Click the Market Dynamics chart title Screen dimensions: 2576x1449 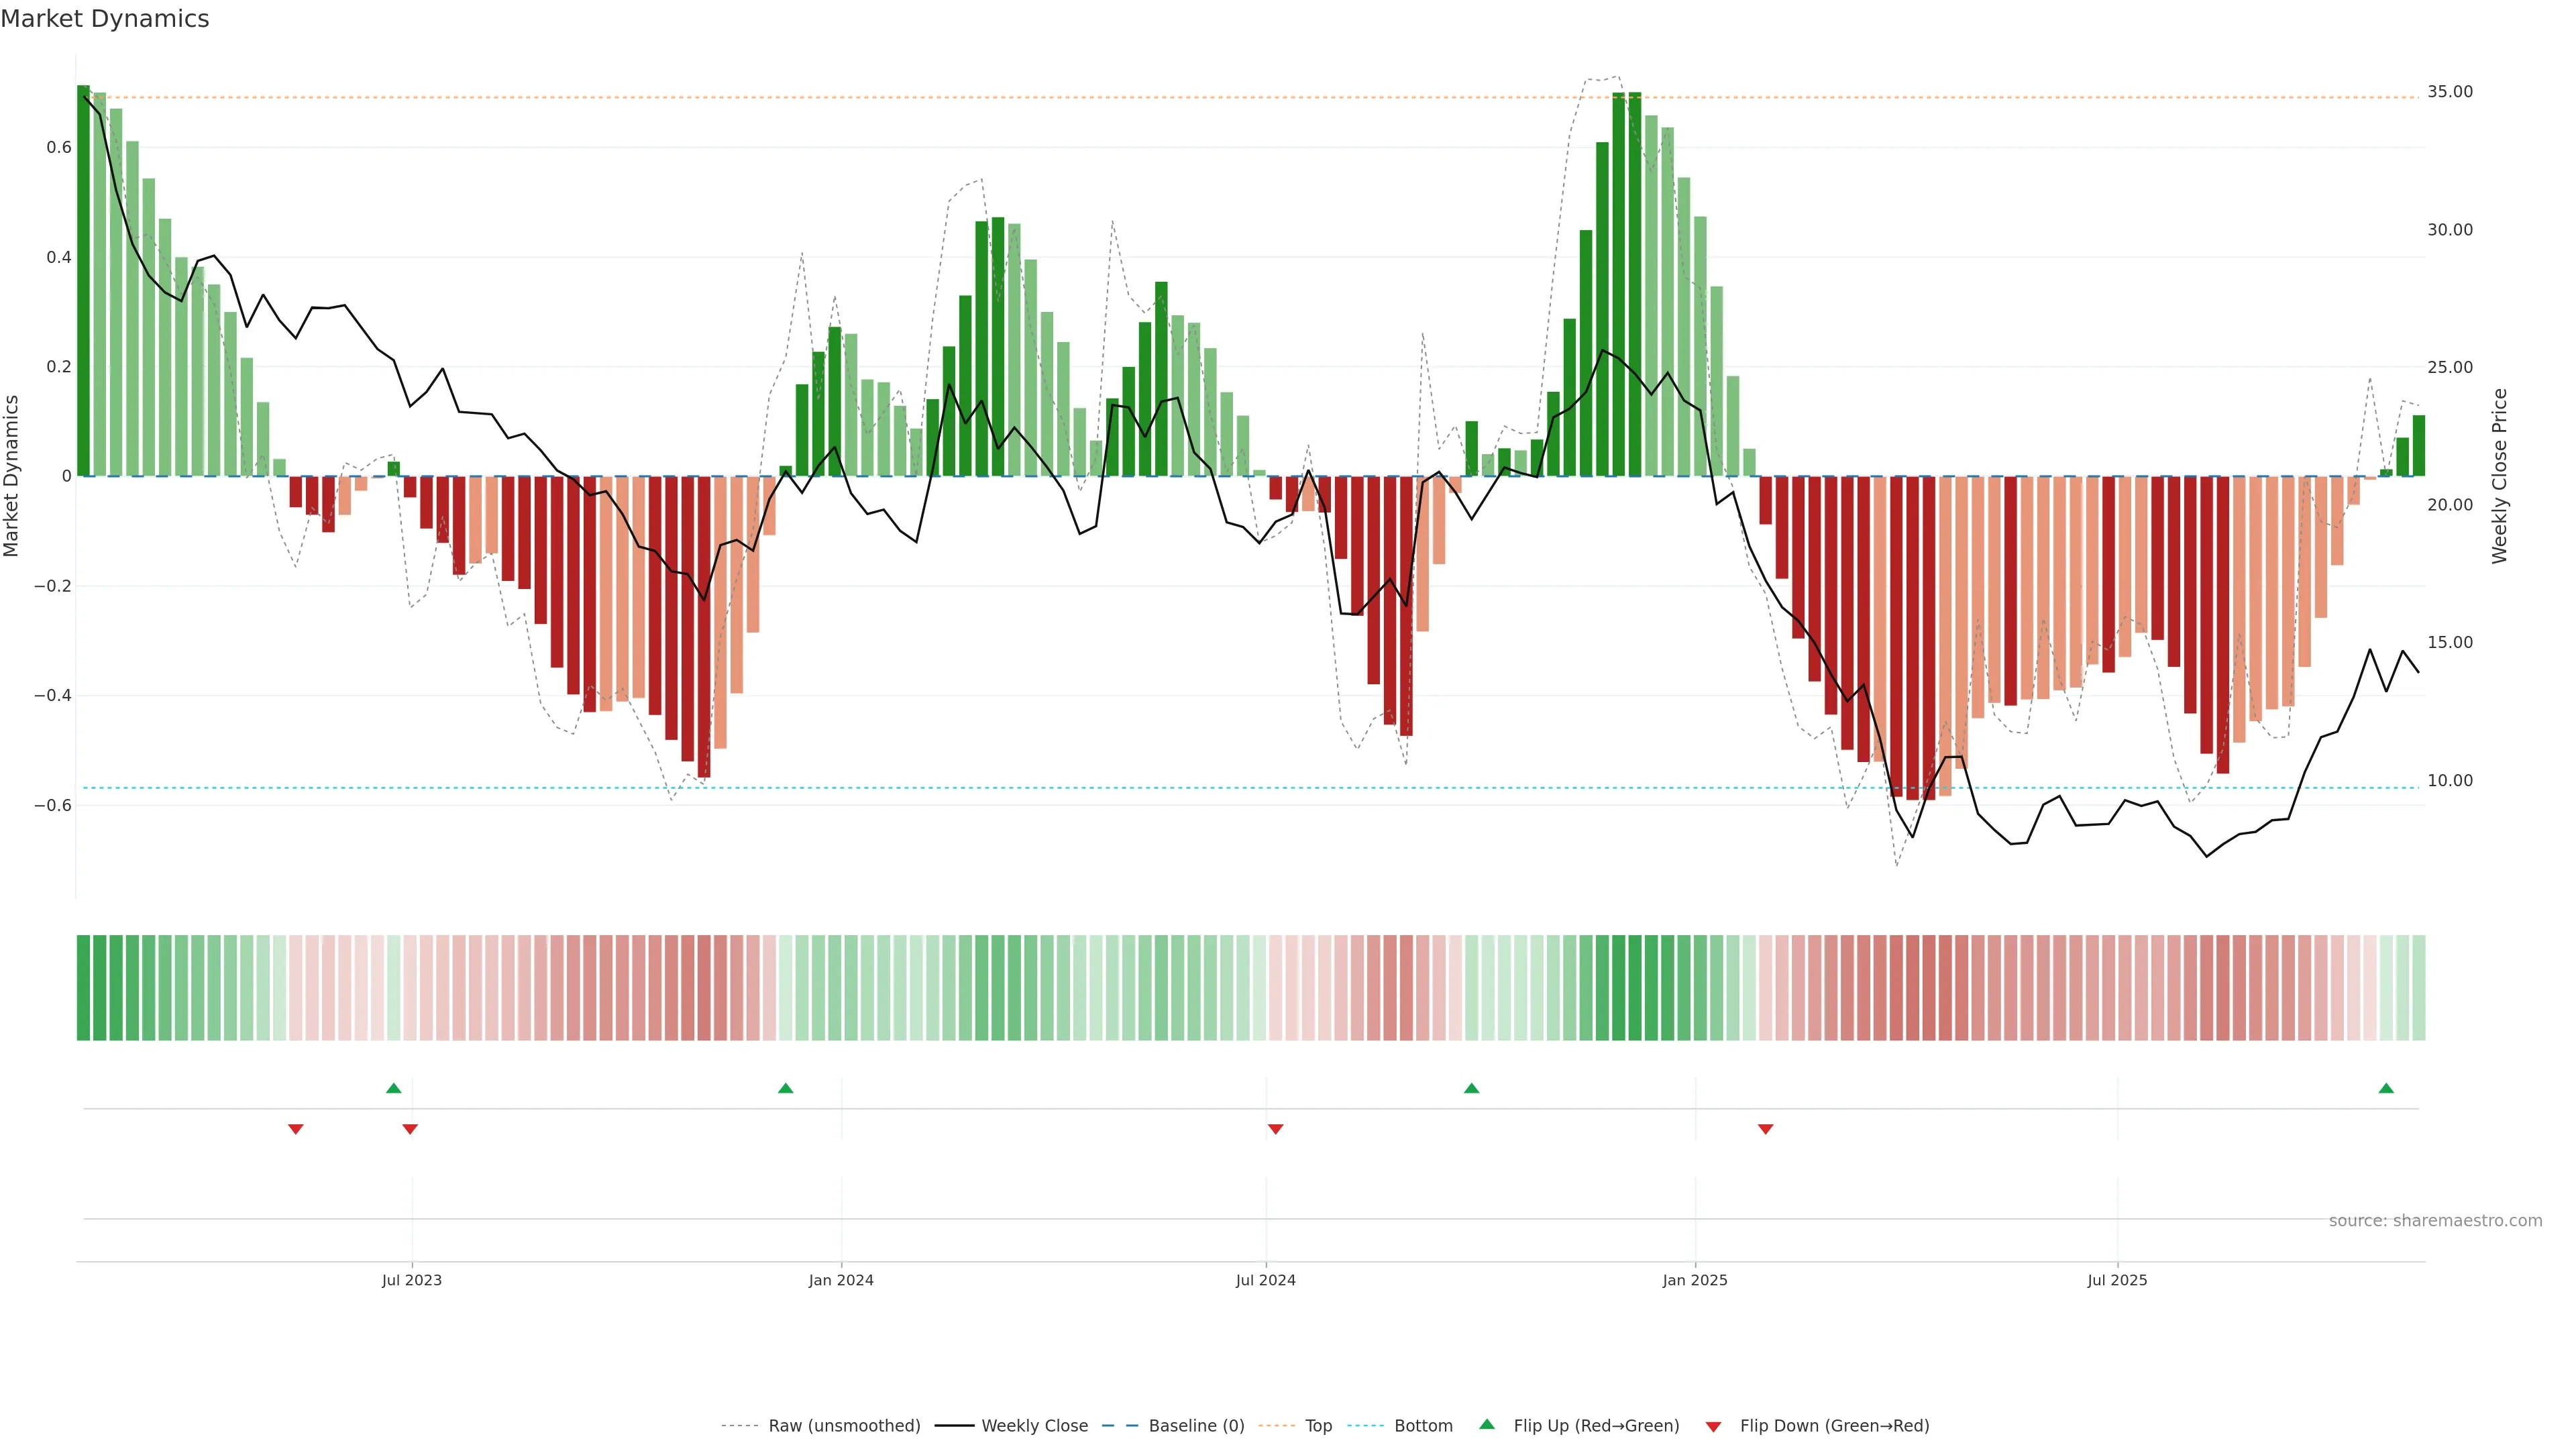(x=105, y=19)
